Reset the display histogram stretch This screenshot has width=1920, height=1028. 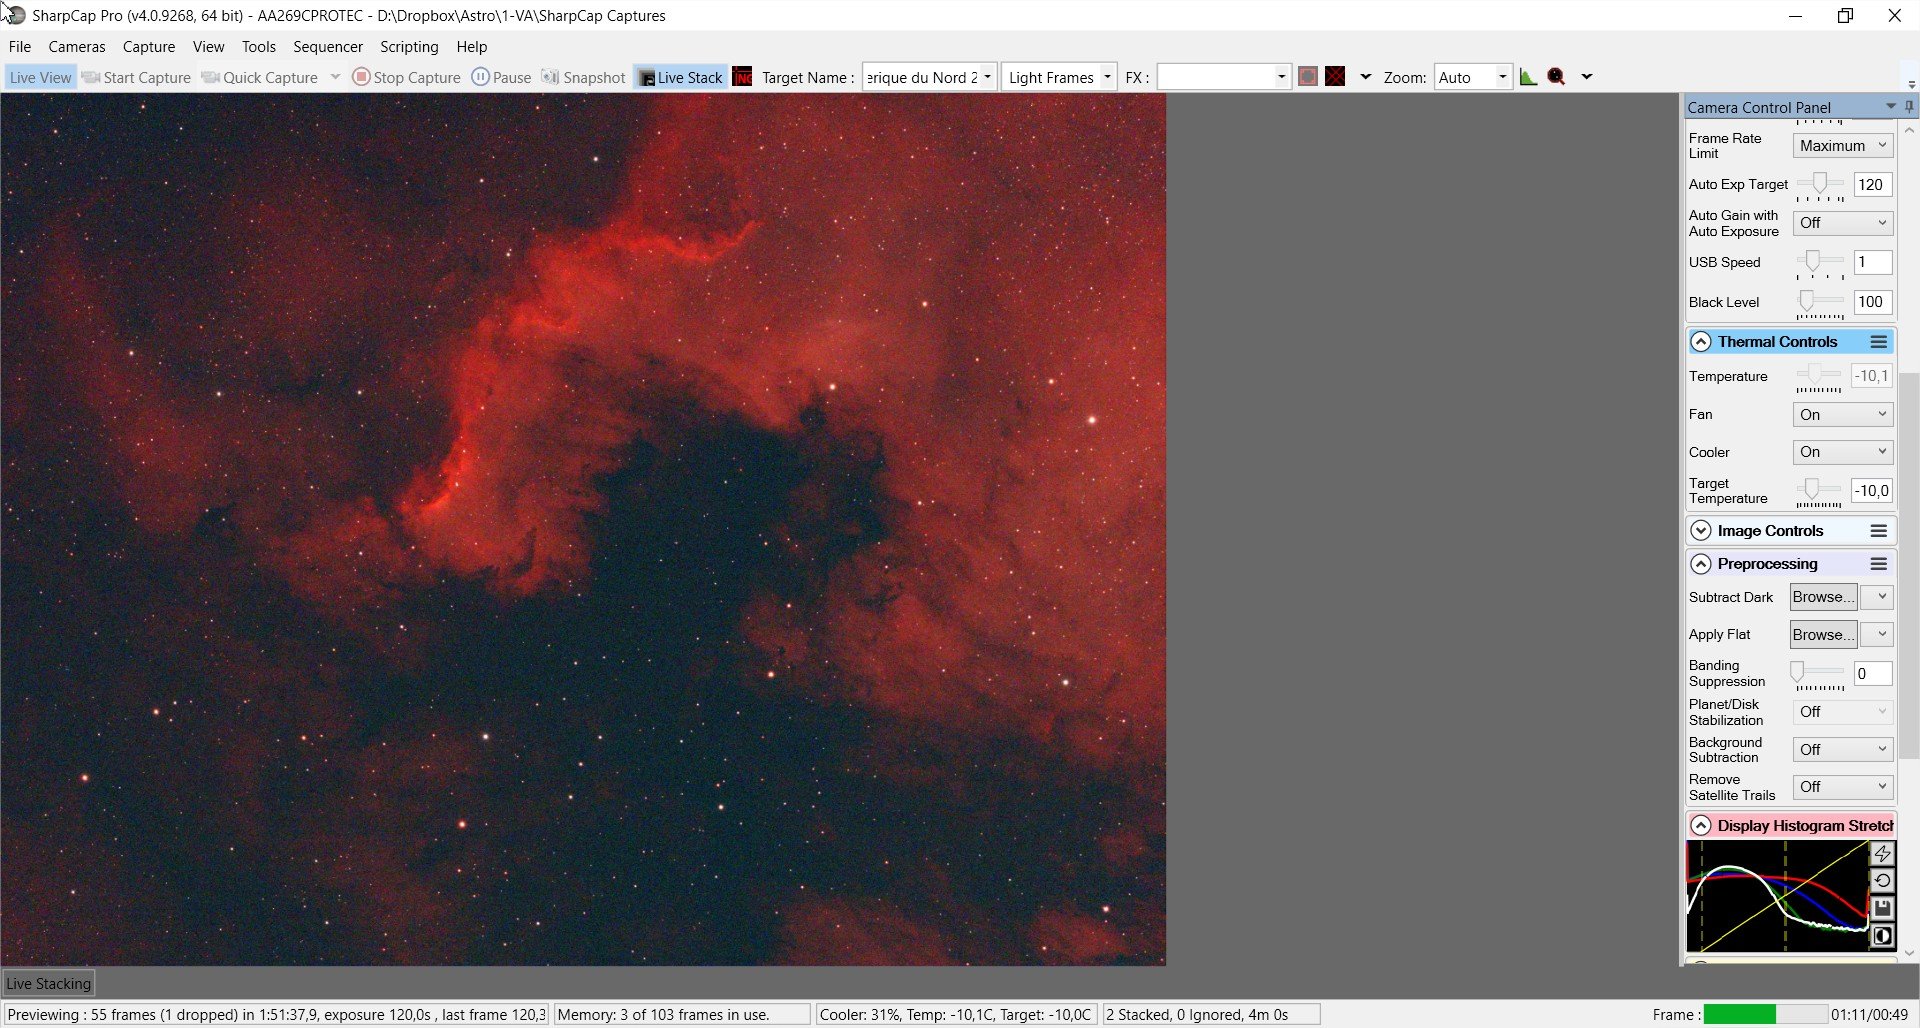(1882, 881)
